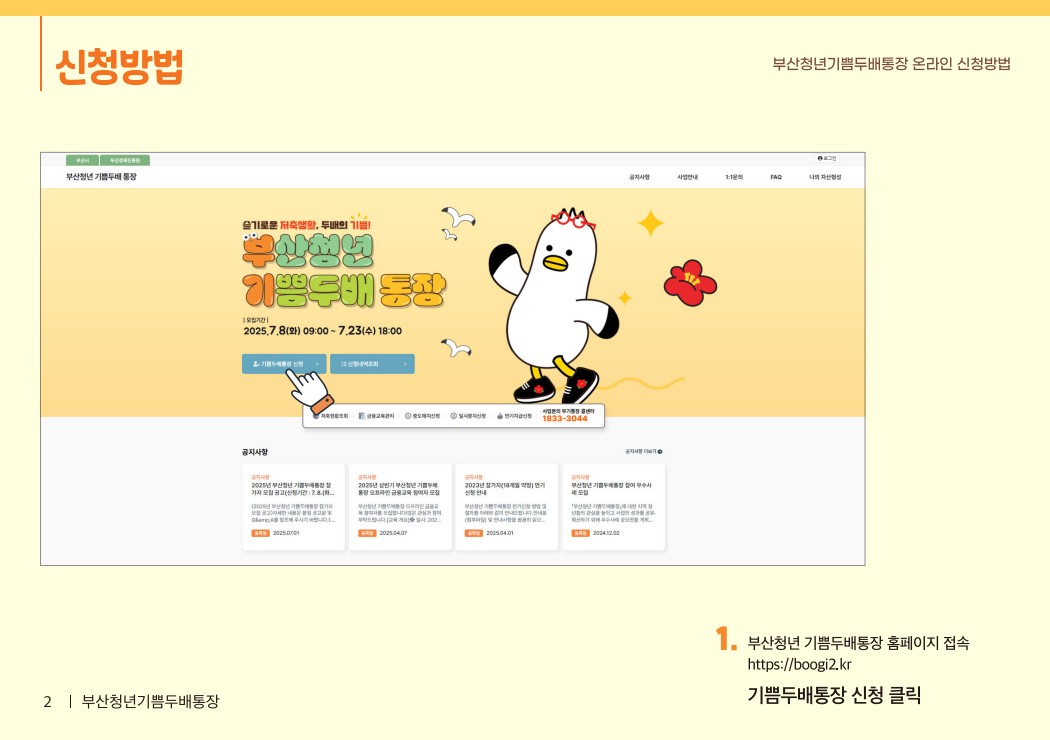Open 나의 자산형성 page

[828, 174]
